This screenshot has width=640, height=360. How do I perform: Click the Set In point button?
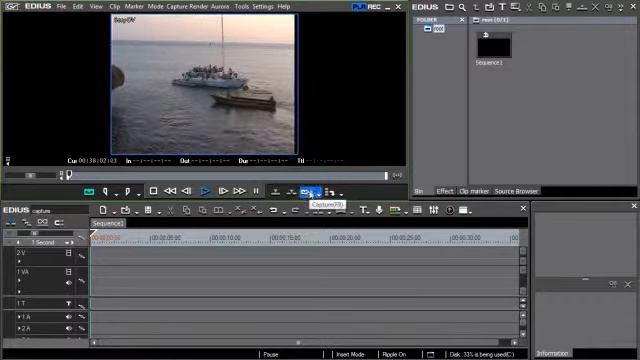(x=105, y=191)
